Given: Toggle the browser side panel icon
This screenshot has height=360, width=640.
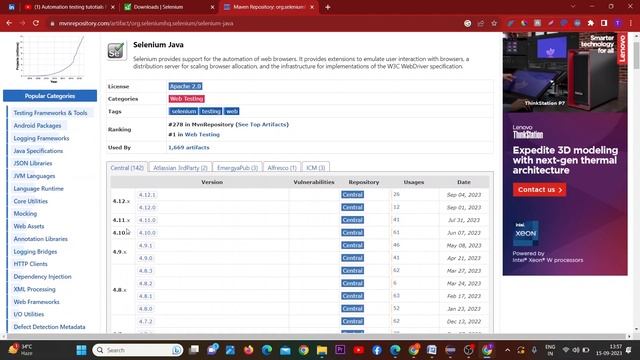Looking at the screenshot, I should pos(604,23).
